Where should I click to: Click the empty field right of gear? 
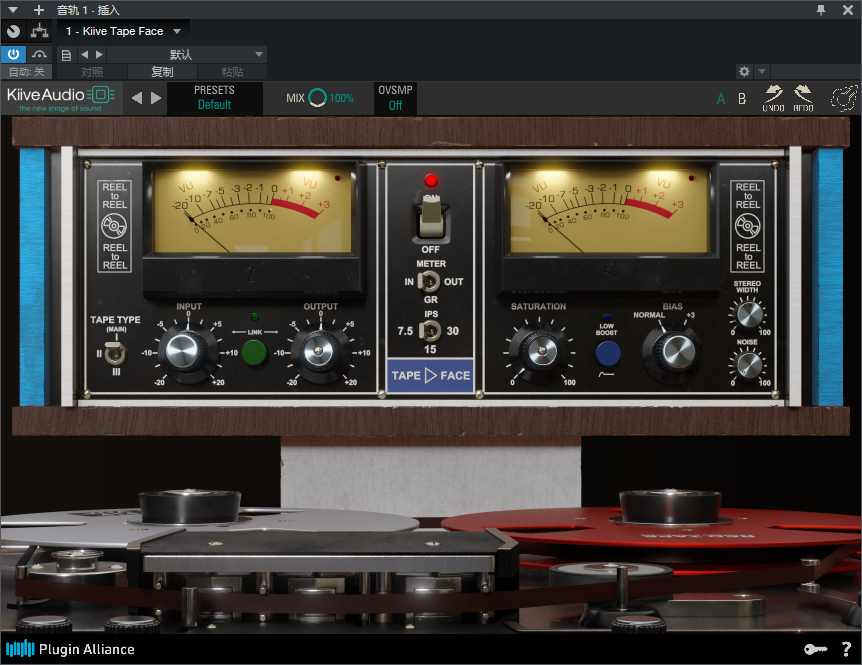pyautogui.click(x=815, y=71)
